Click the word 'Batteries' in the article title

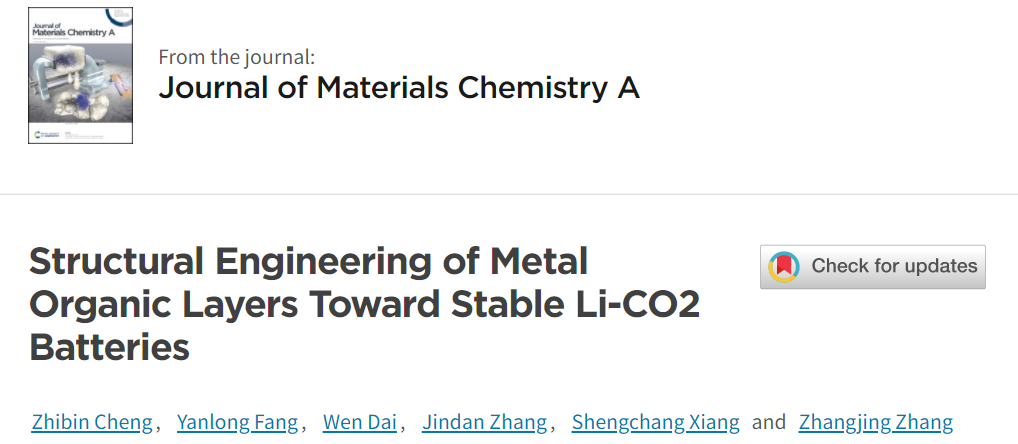coord(109,347)
